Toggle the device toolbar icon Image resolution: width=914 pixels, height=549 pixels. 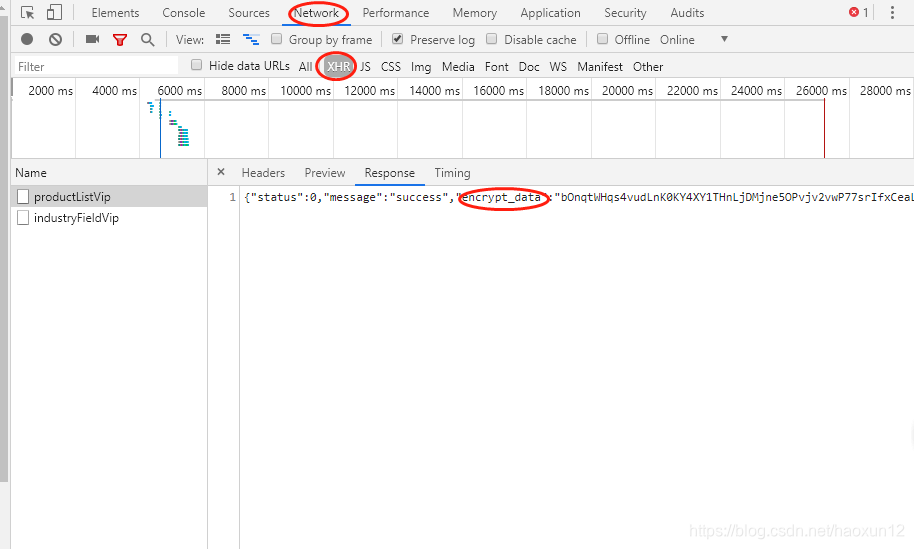pos(54,12)
